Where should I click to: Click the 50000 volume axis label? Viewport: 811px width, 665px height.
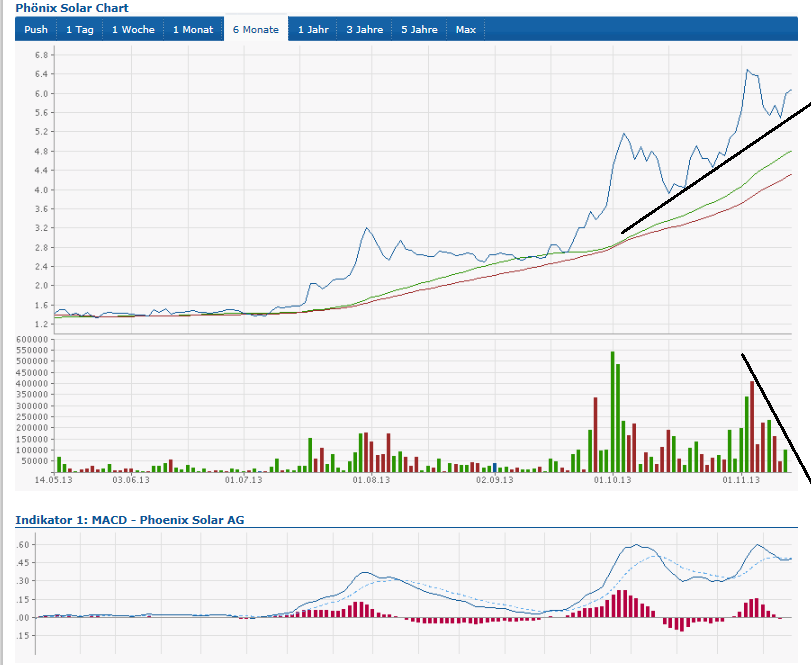click(34, 461)
